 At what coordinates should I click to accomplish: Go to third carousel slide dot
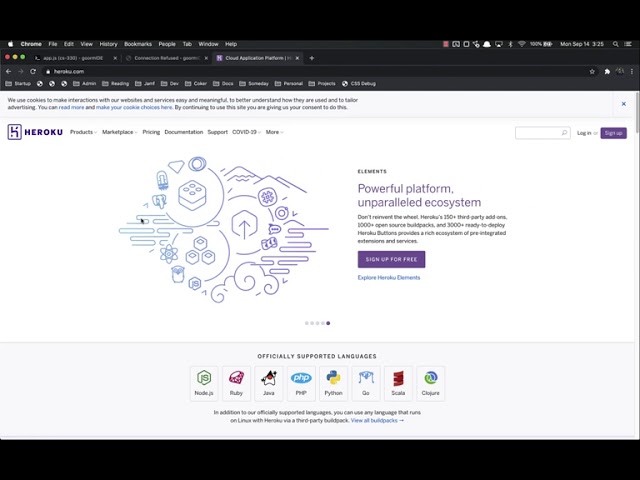pos(318,323)
